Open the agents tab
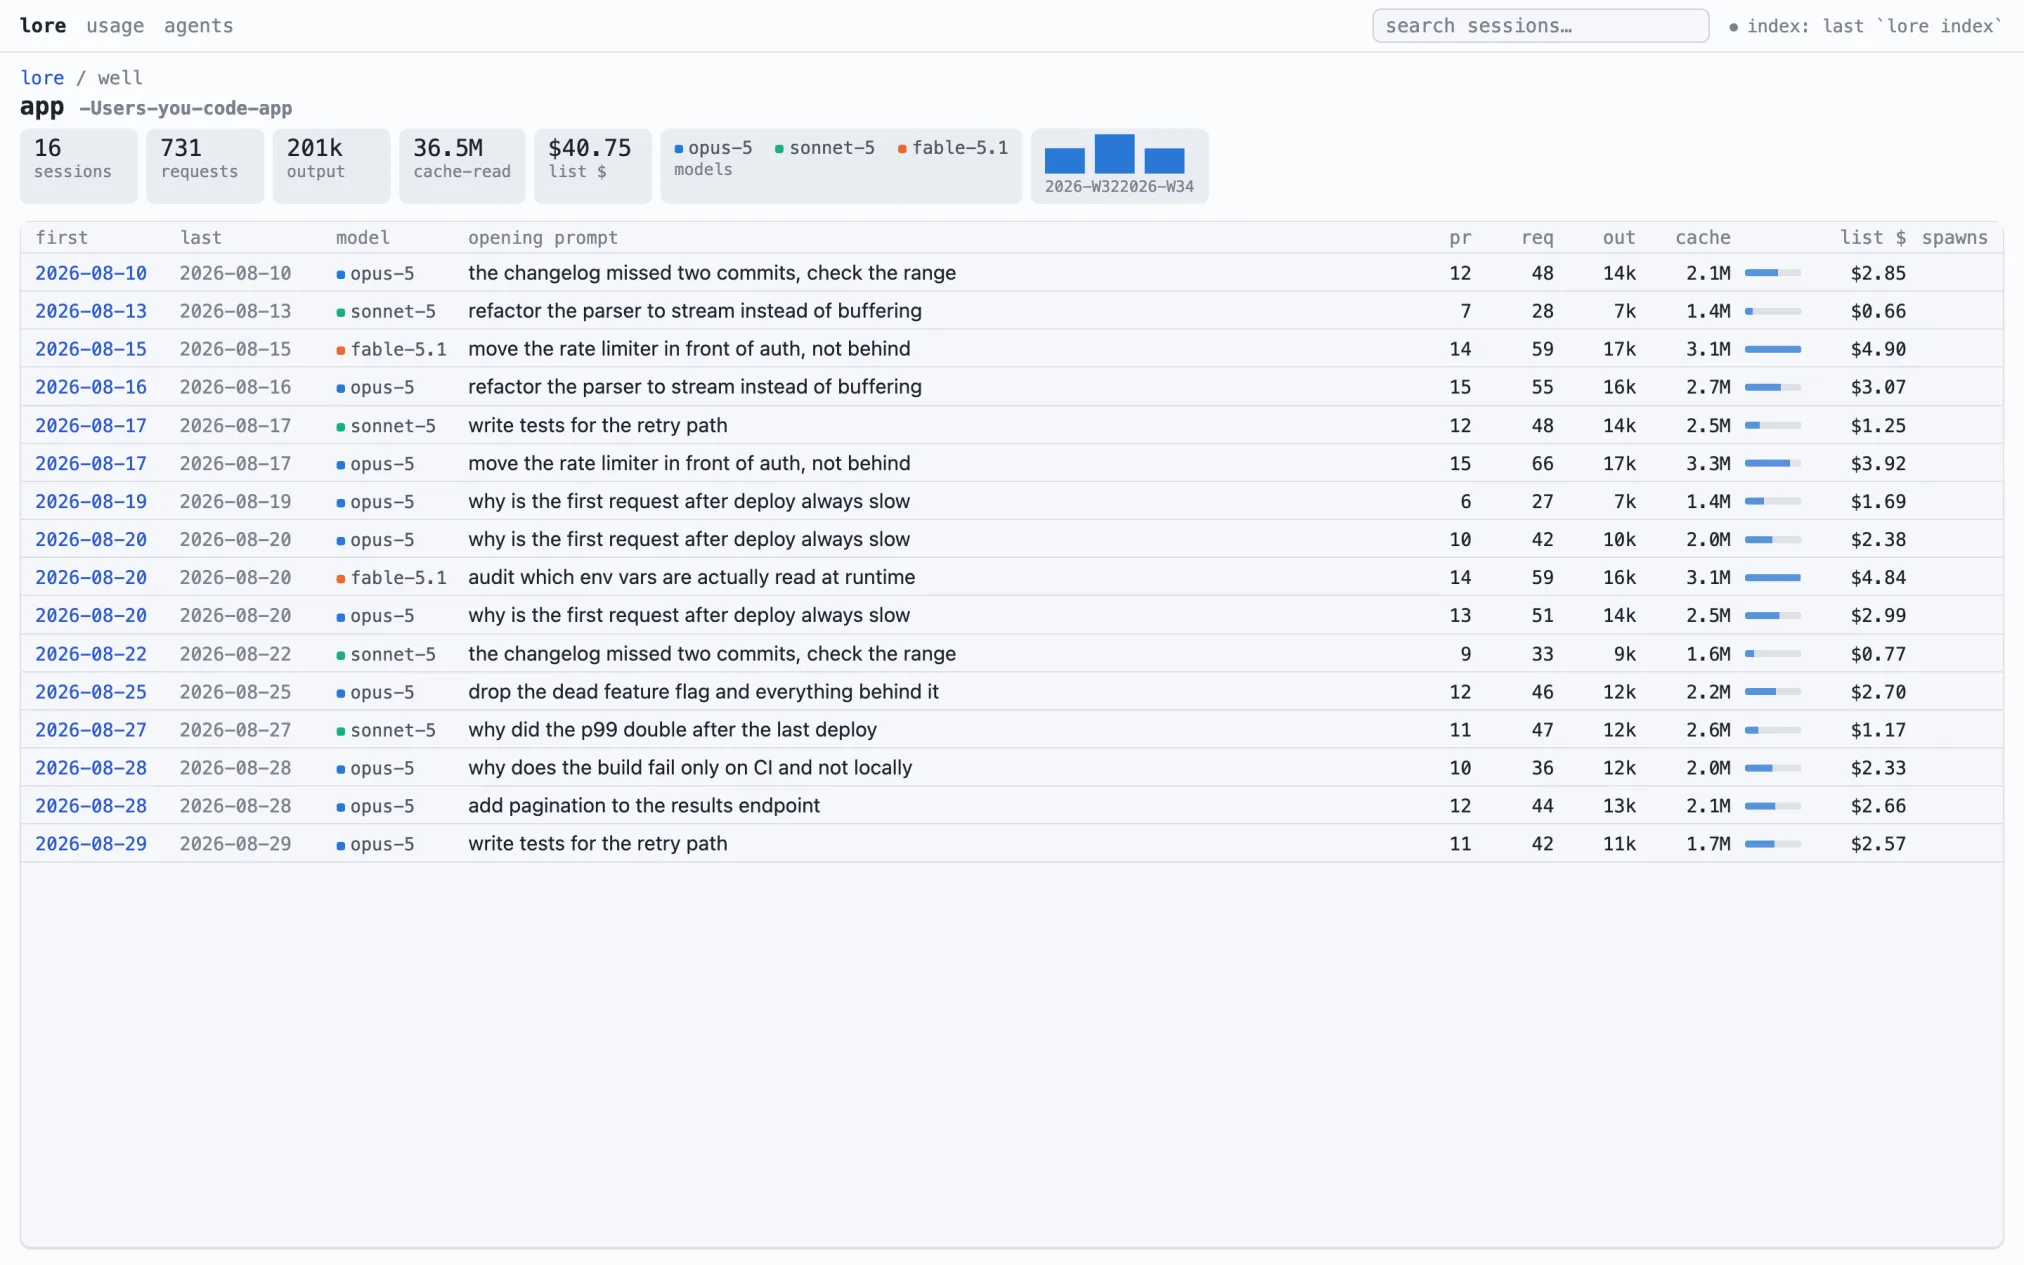Screen dimensions: 2024x1265 [x=198, y=26]
